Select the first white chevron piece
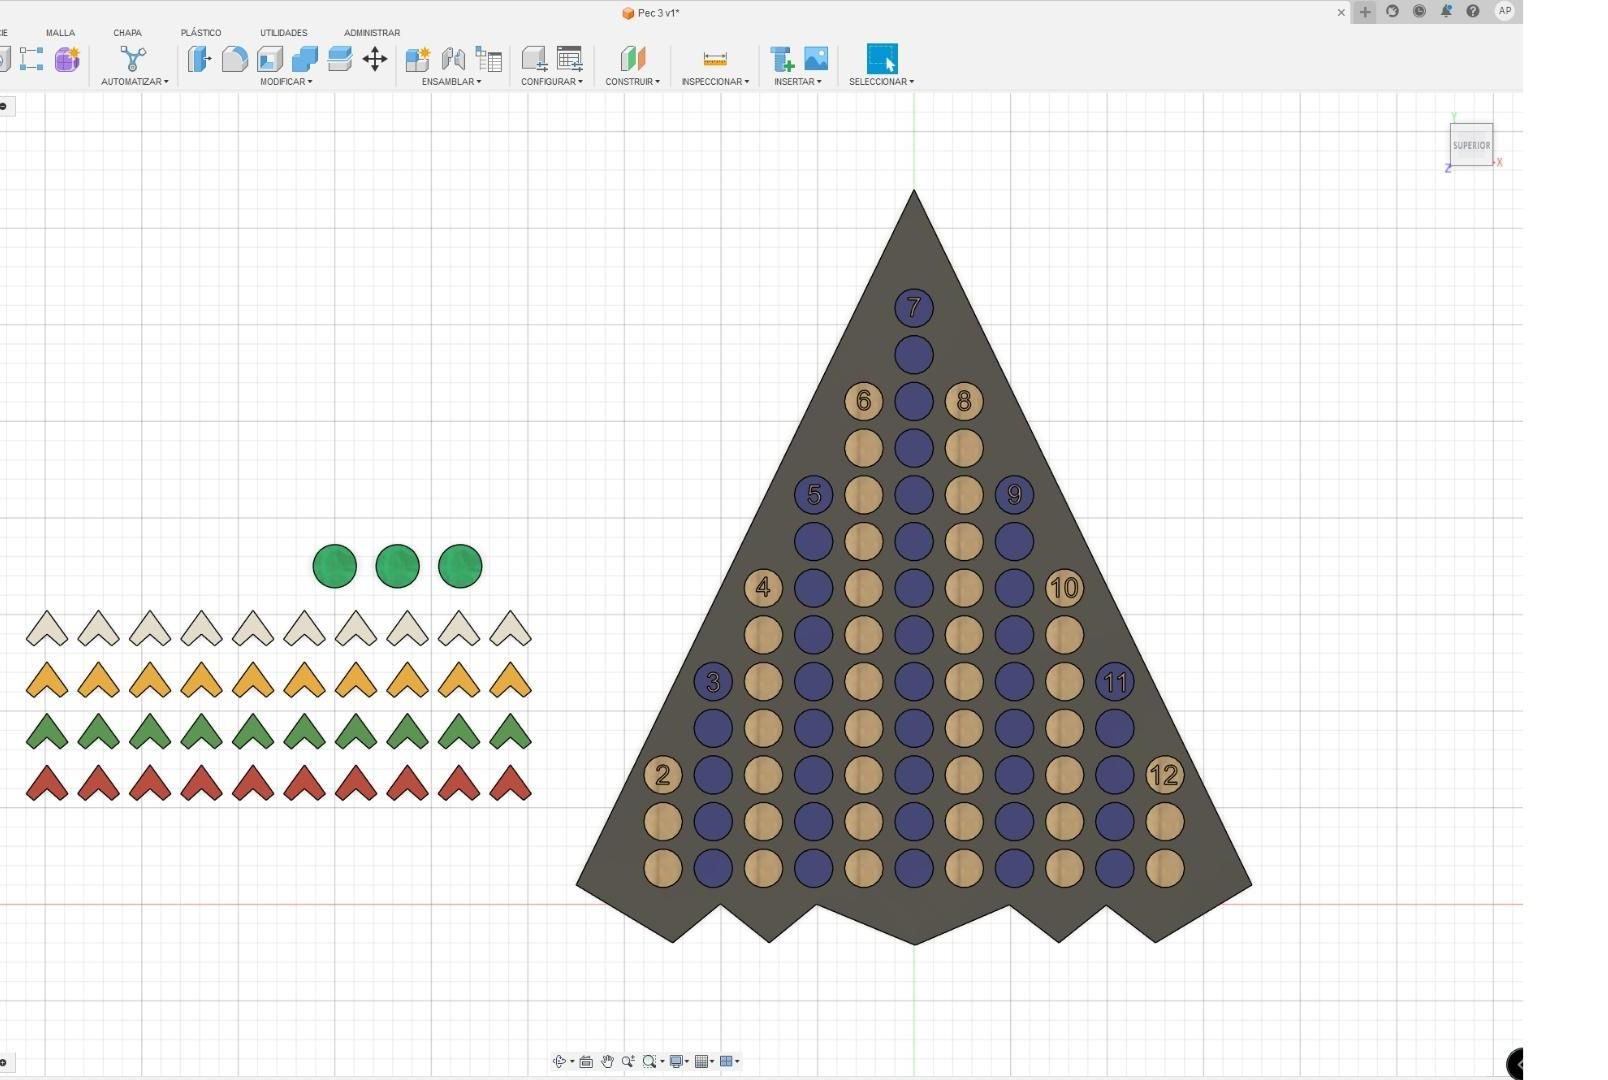 pos(47,628)
